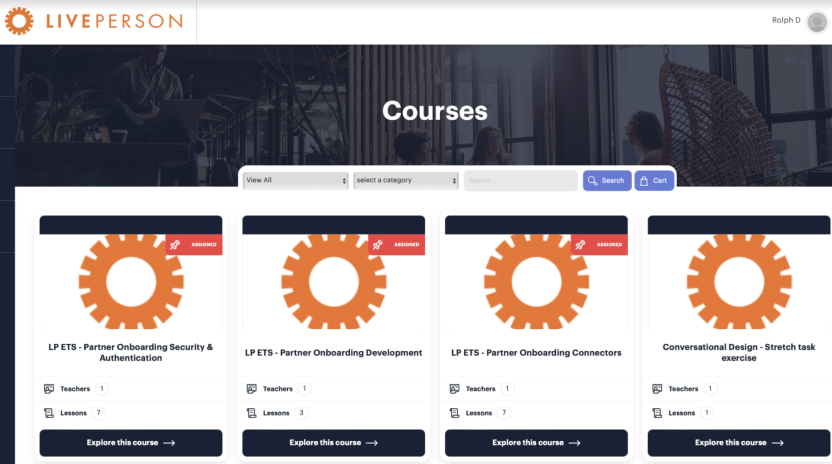Click the Rolph D username
The height and width of the screenshot is (464, 832).
pos(786,20)
